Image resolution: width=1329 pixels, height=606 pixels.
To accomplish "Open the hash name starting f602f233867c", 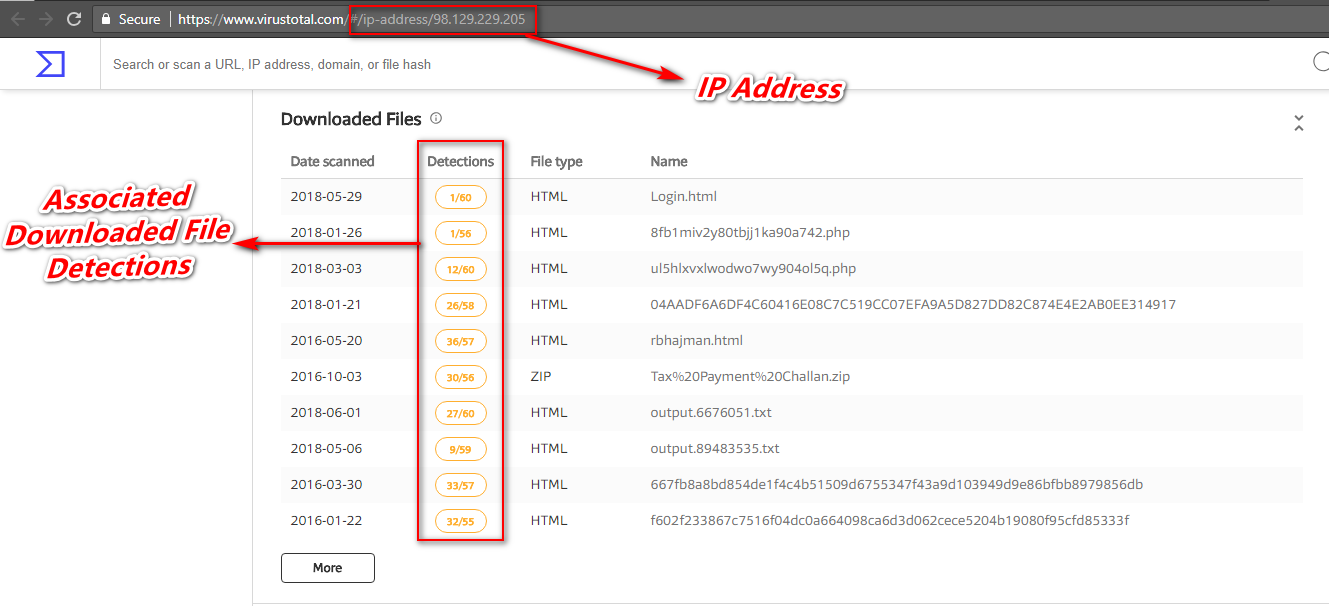I will click(x=890, y=521).
